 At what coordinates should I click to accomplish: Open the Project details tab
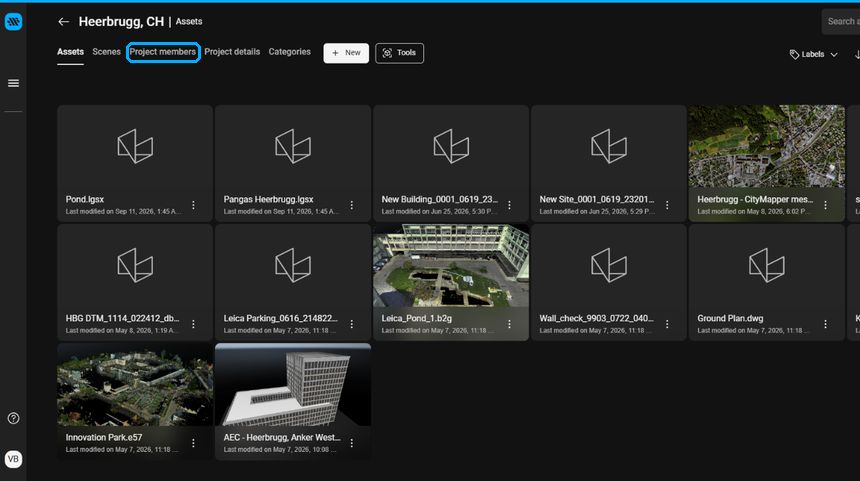(232, 52)
